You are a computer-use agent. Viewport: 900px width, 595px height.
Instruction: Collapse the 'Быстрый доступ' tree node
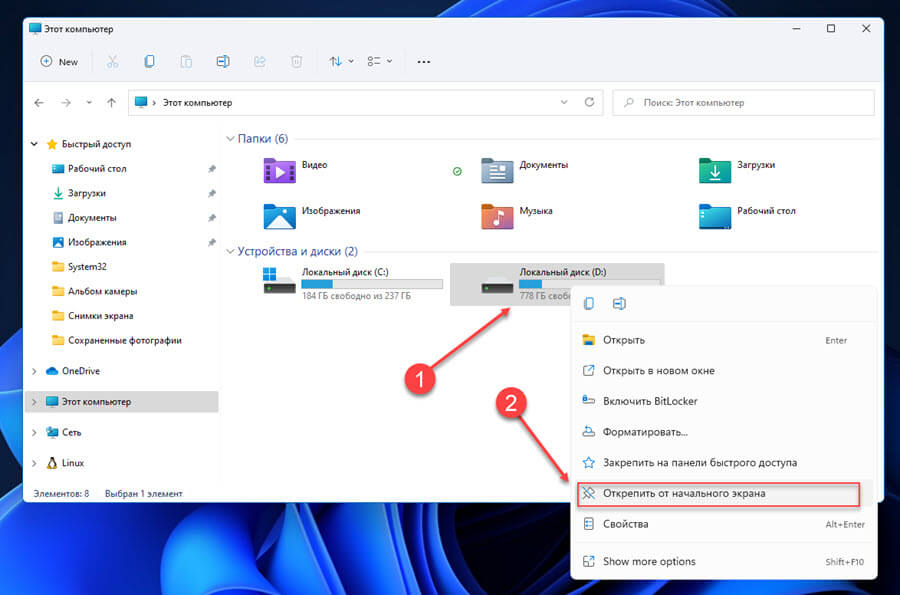click(34, 144)
